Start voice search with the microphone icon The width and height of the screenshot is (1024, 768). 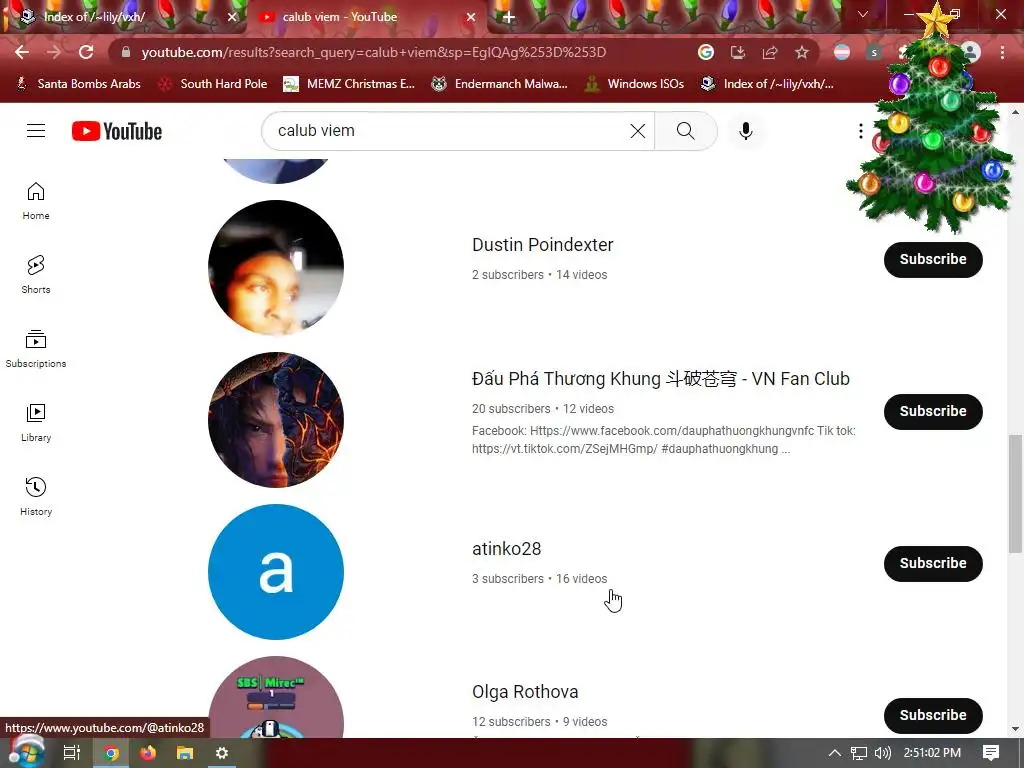tap(745, 131)
